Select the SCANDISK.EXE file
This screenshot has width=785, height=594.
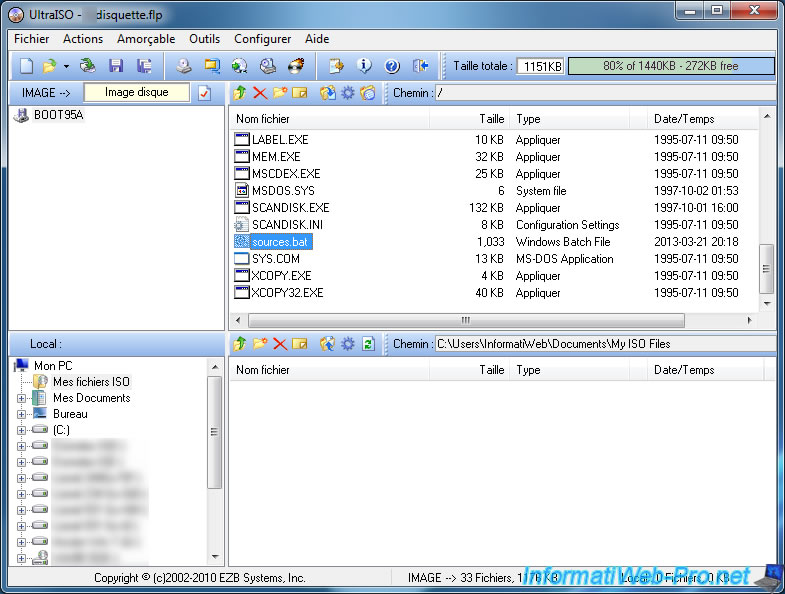[290, 208]
